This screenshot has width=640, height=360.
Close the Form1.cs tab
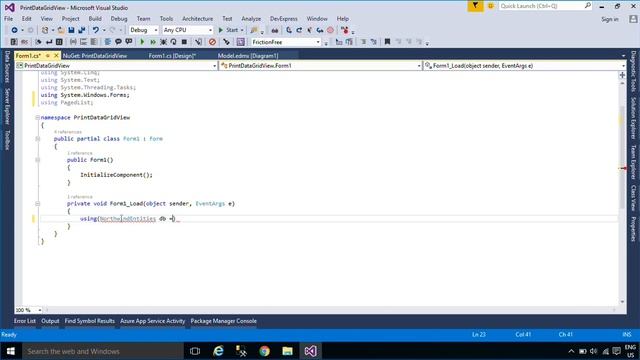pyautogui.click(x=56, y=56)
